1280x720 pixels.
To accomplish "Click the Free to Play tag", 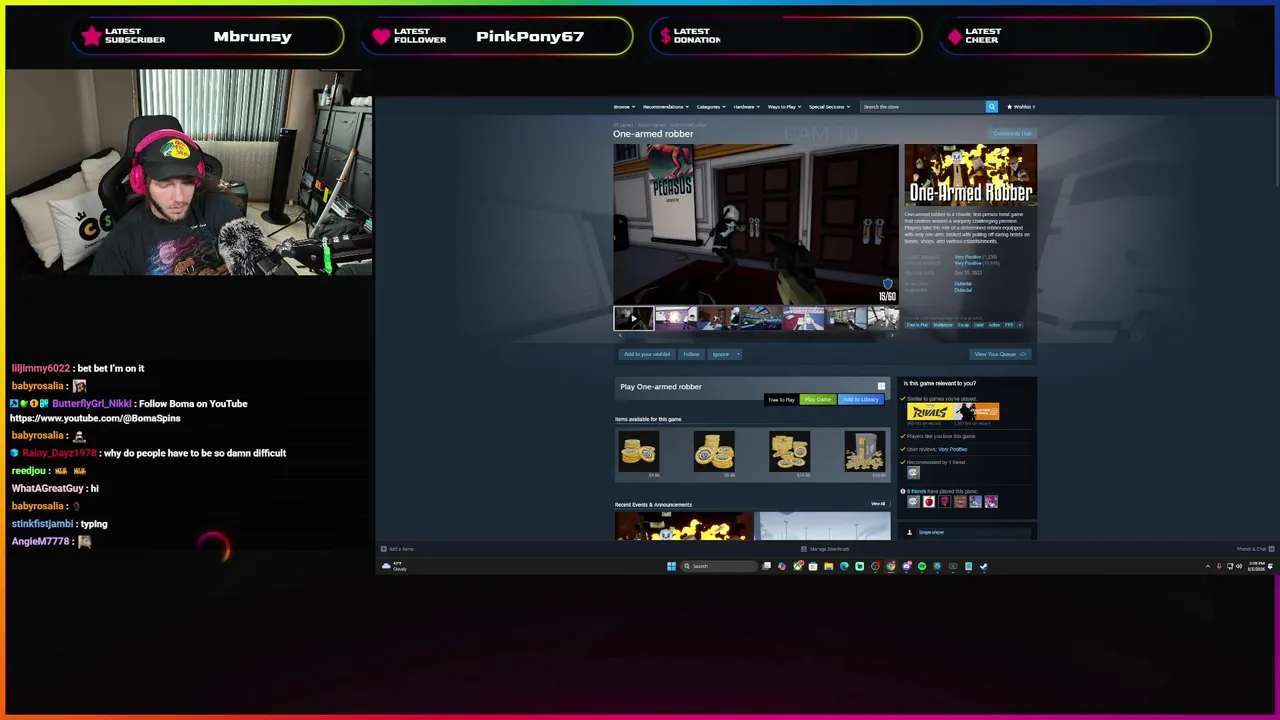I will pos(917,325).
